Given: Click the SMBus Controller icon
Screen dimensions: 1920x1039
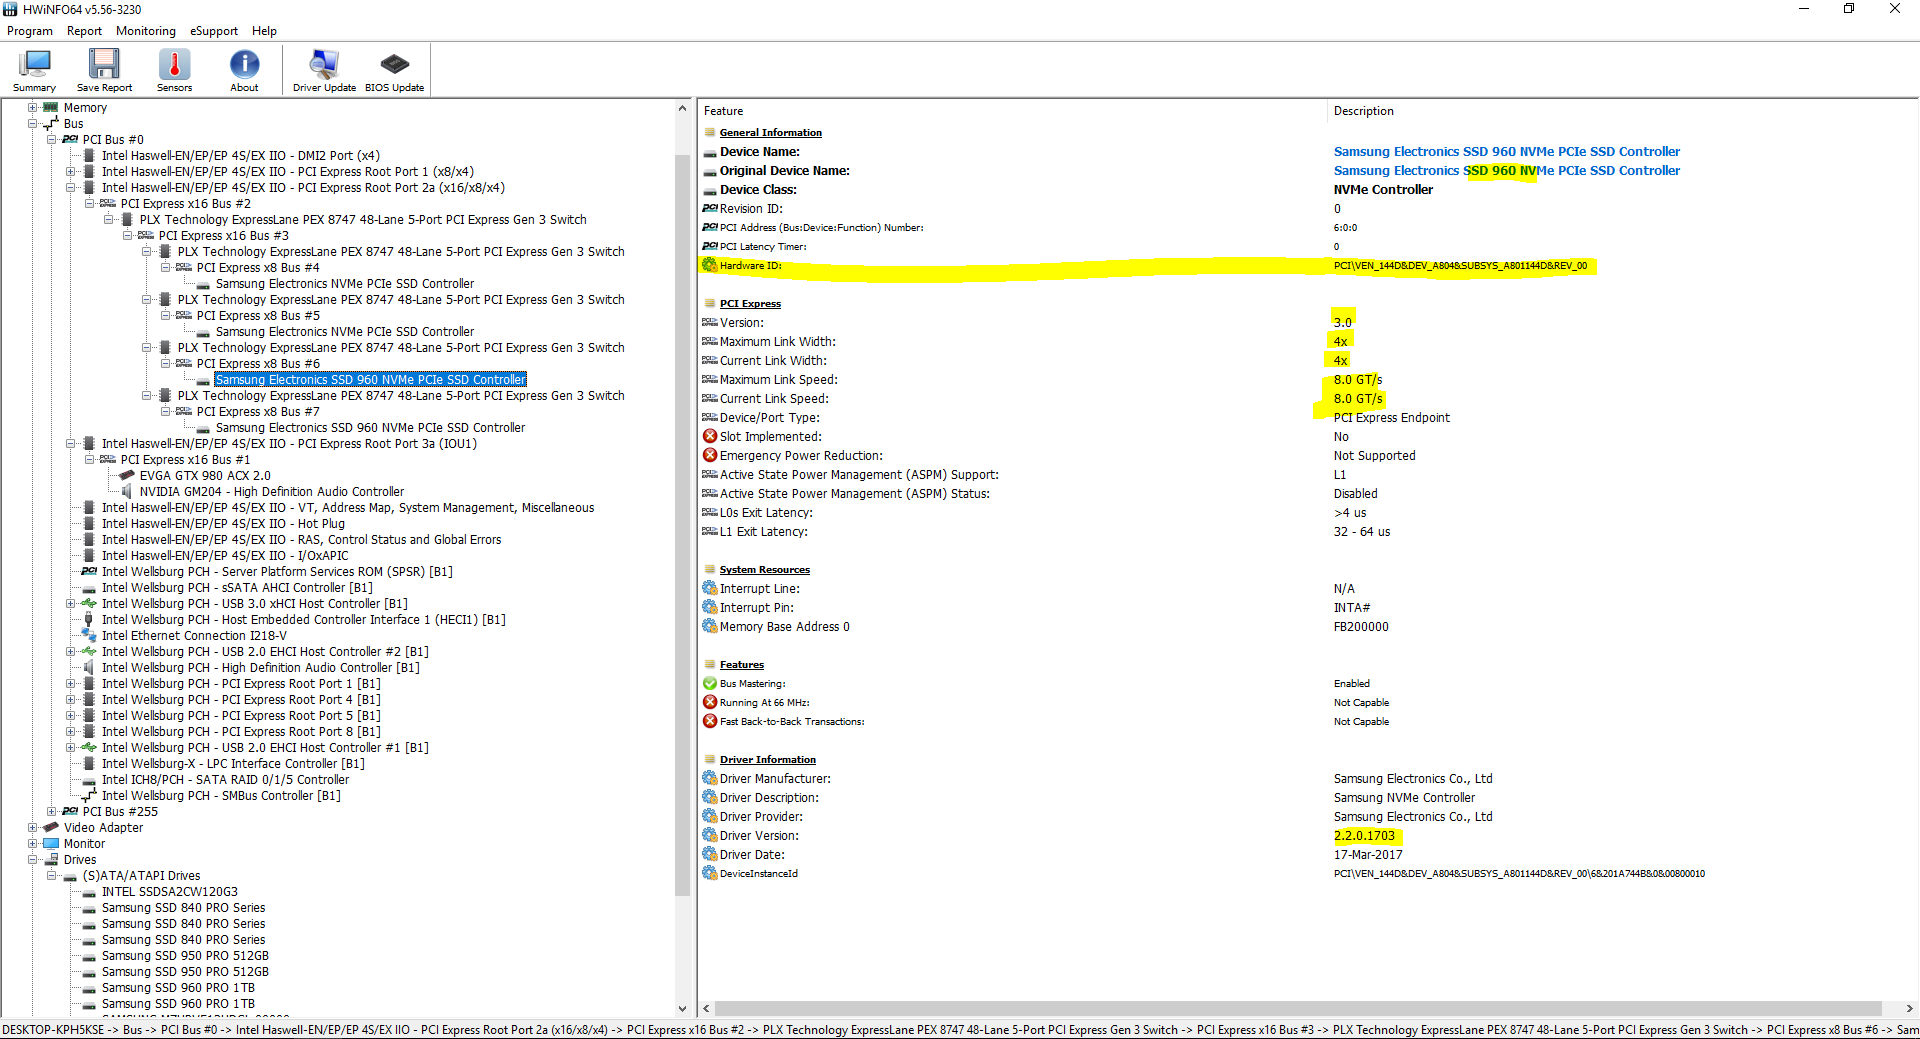Looking at the screenshot, I should pos(89,795).
